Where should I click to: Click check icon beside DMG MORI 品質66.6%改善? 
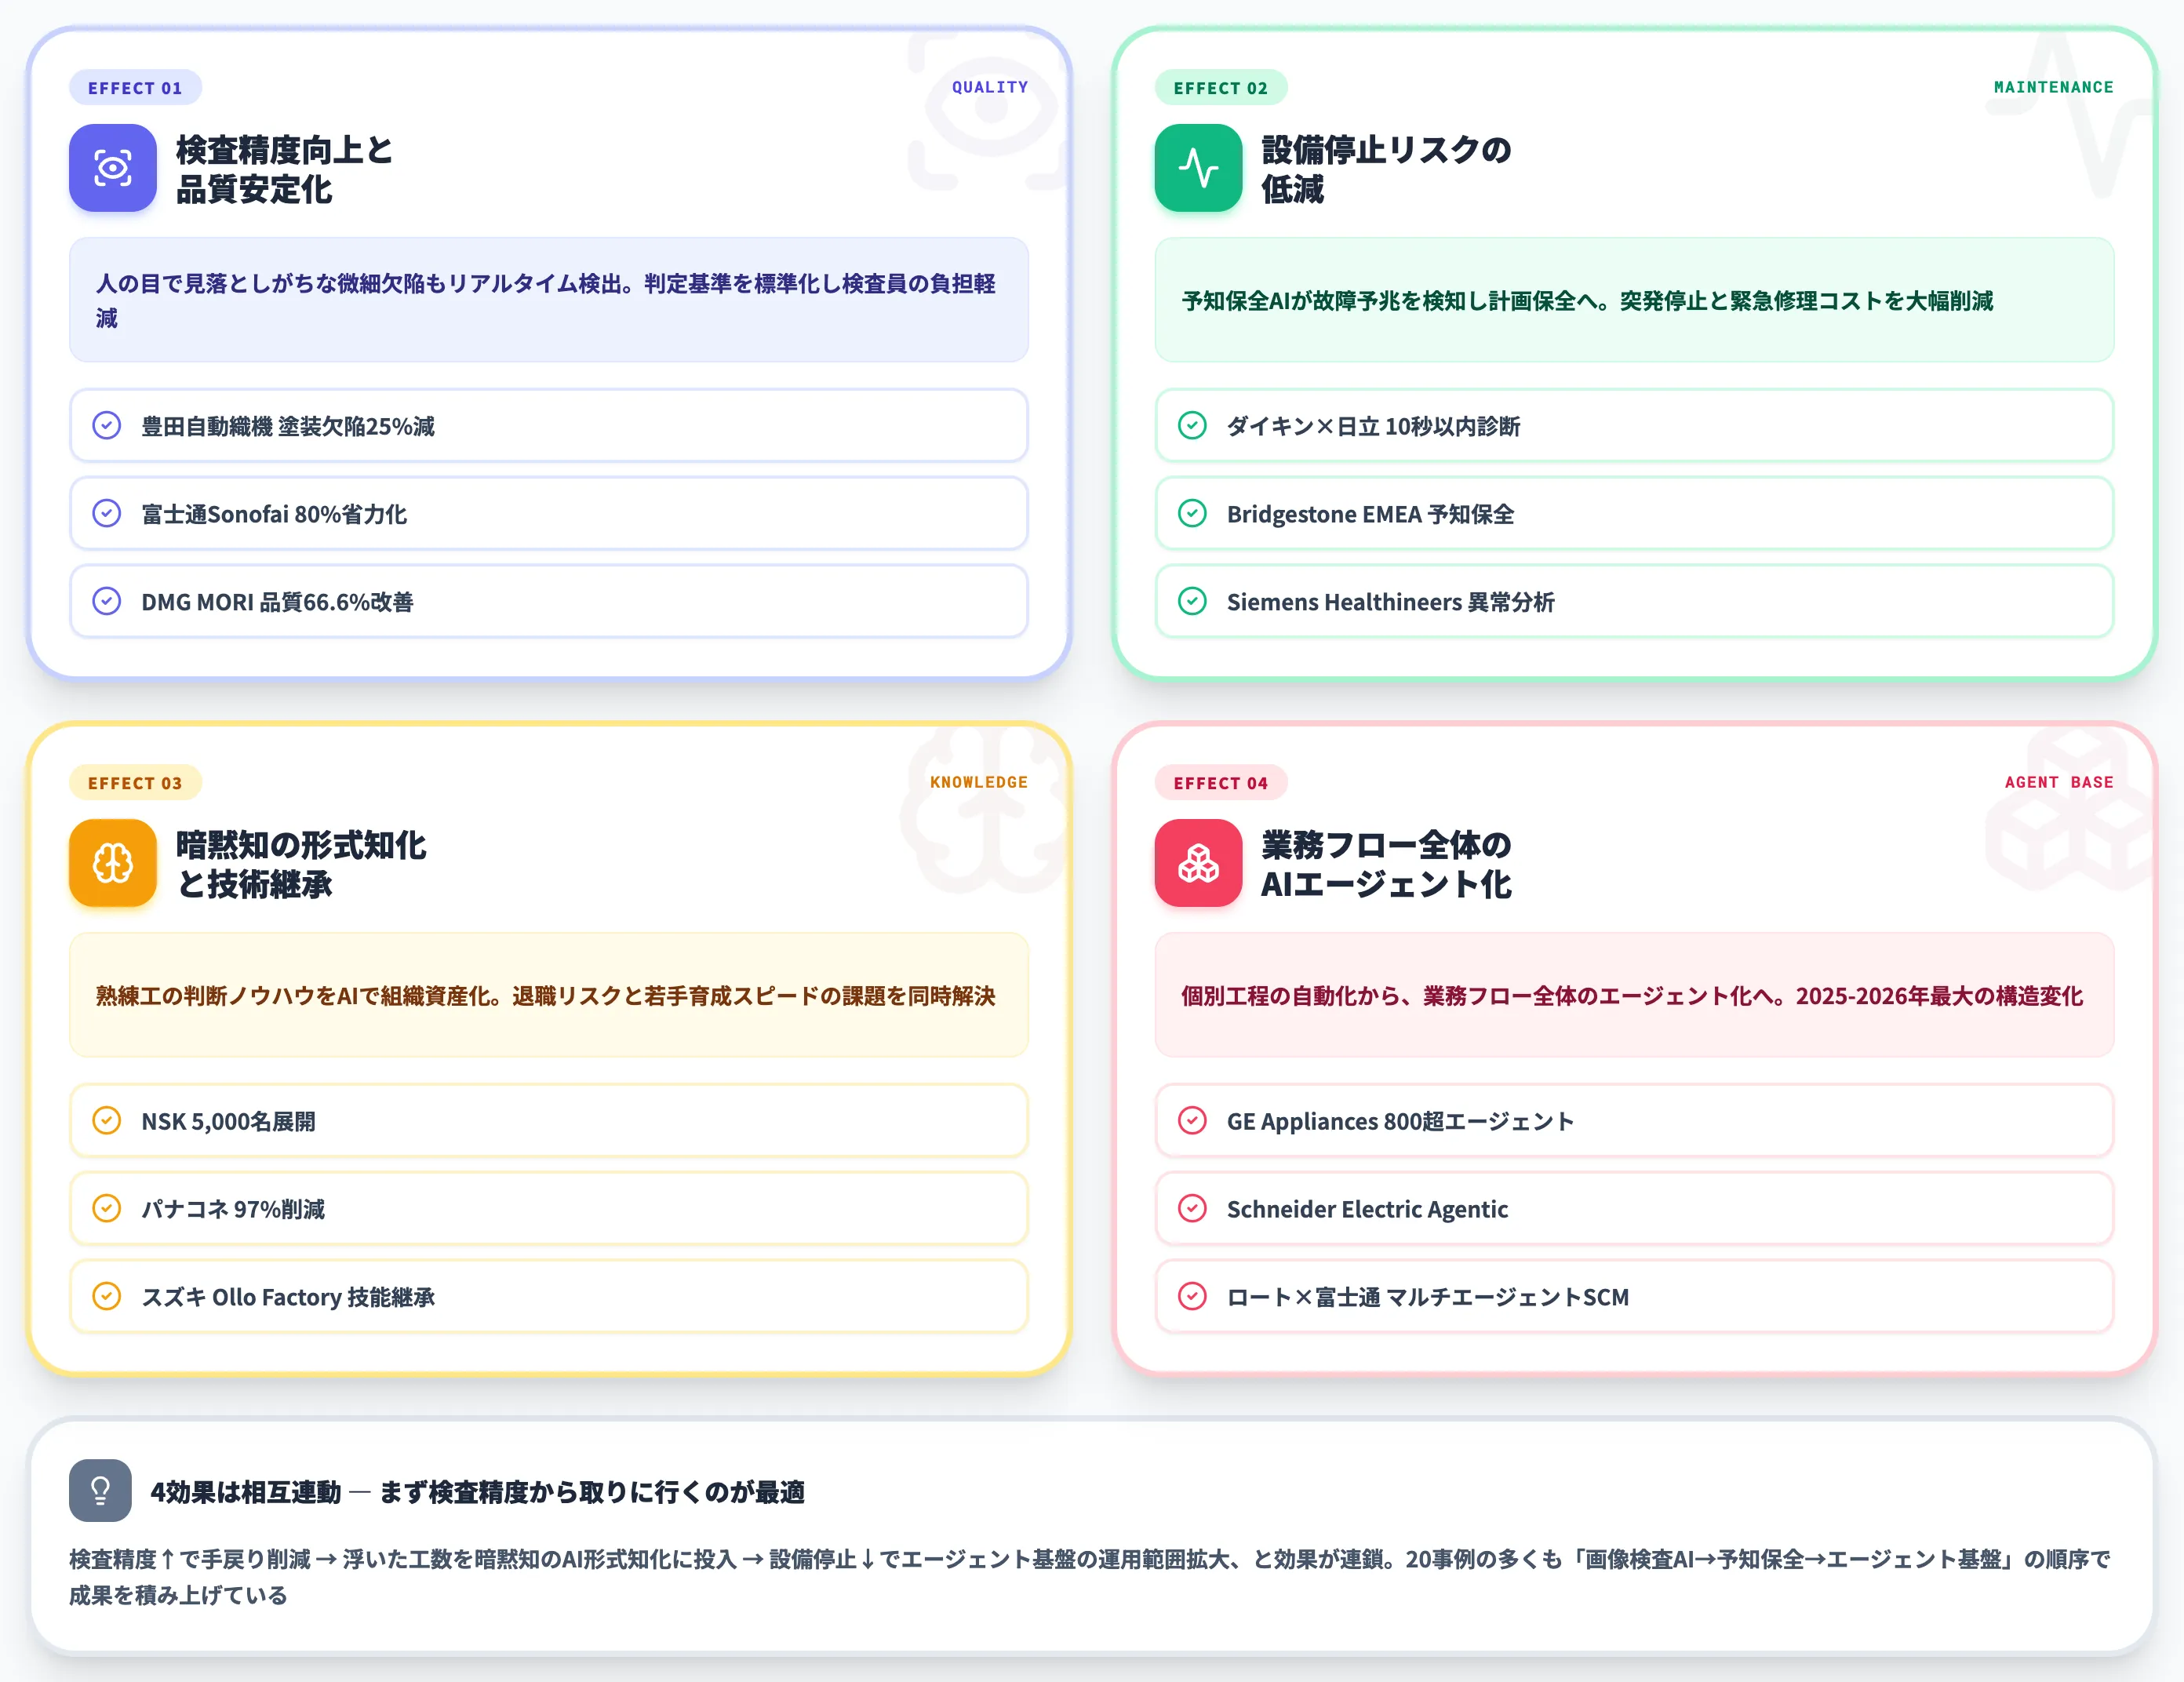(x=107, y=601)
